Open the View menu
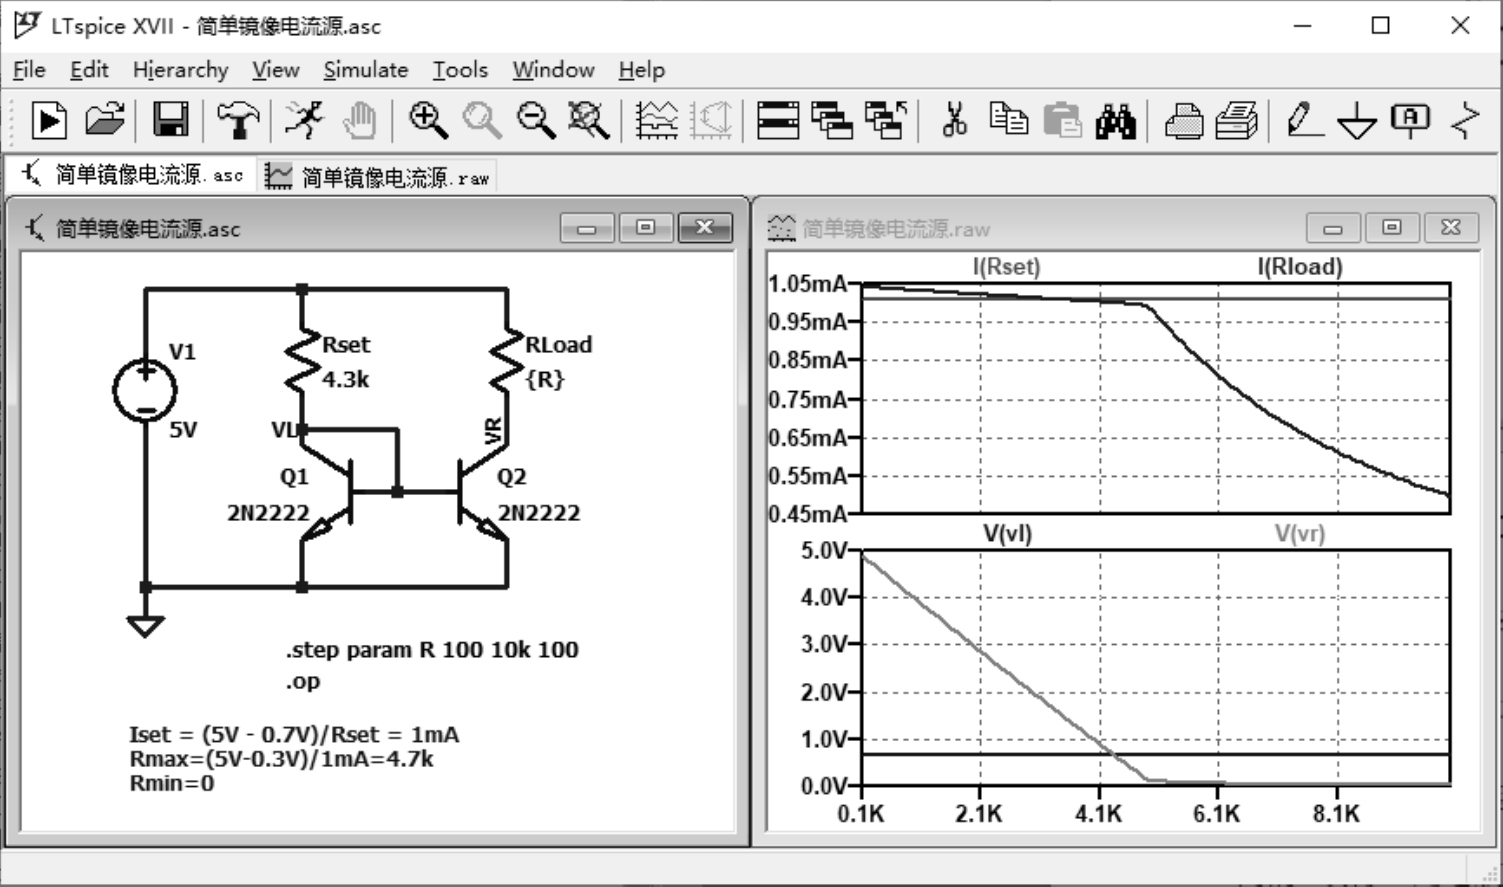 [x=276, y=70]
